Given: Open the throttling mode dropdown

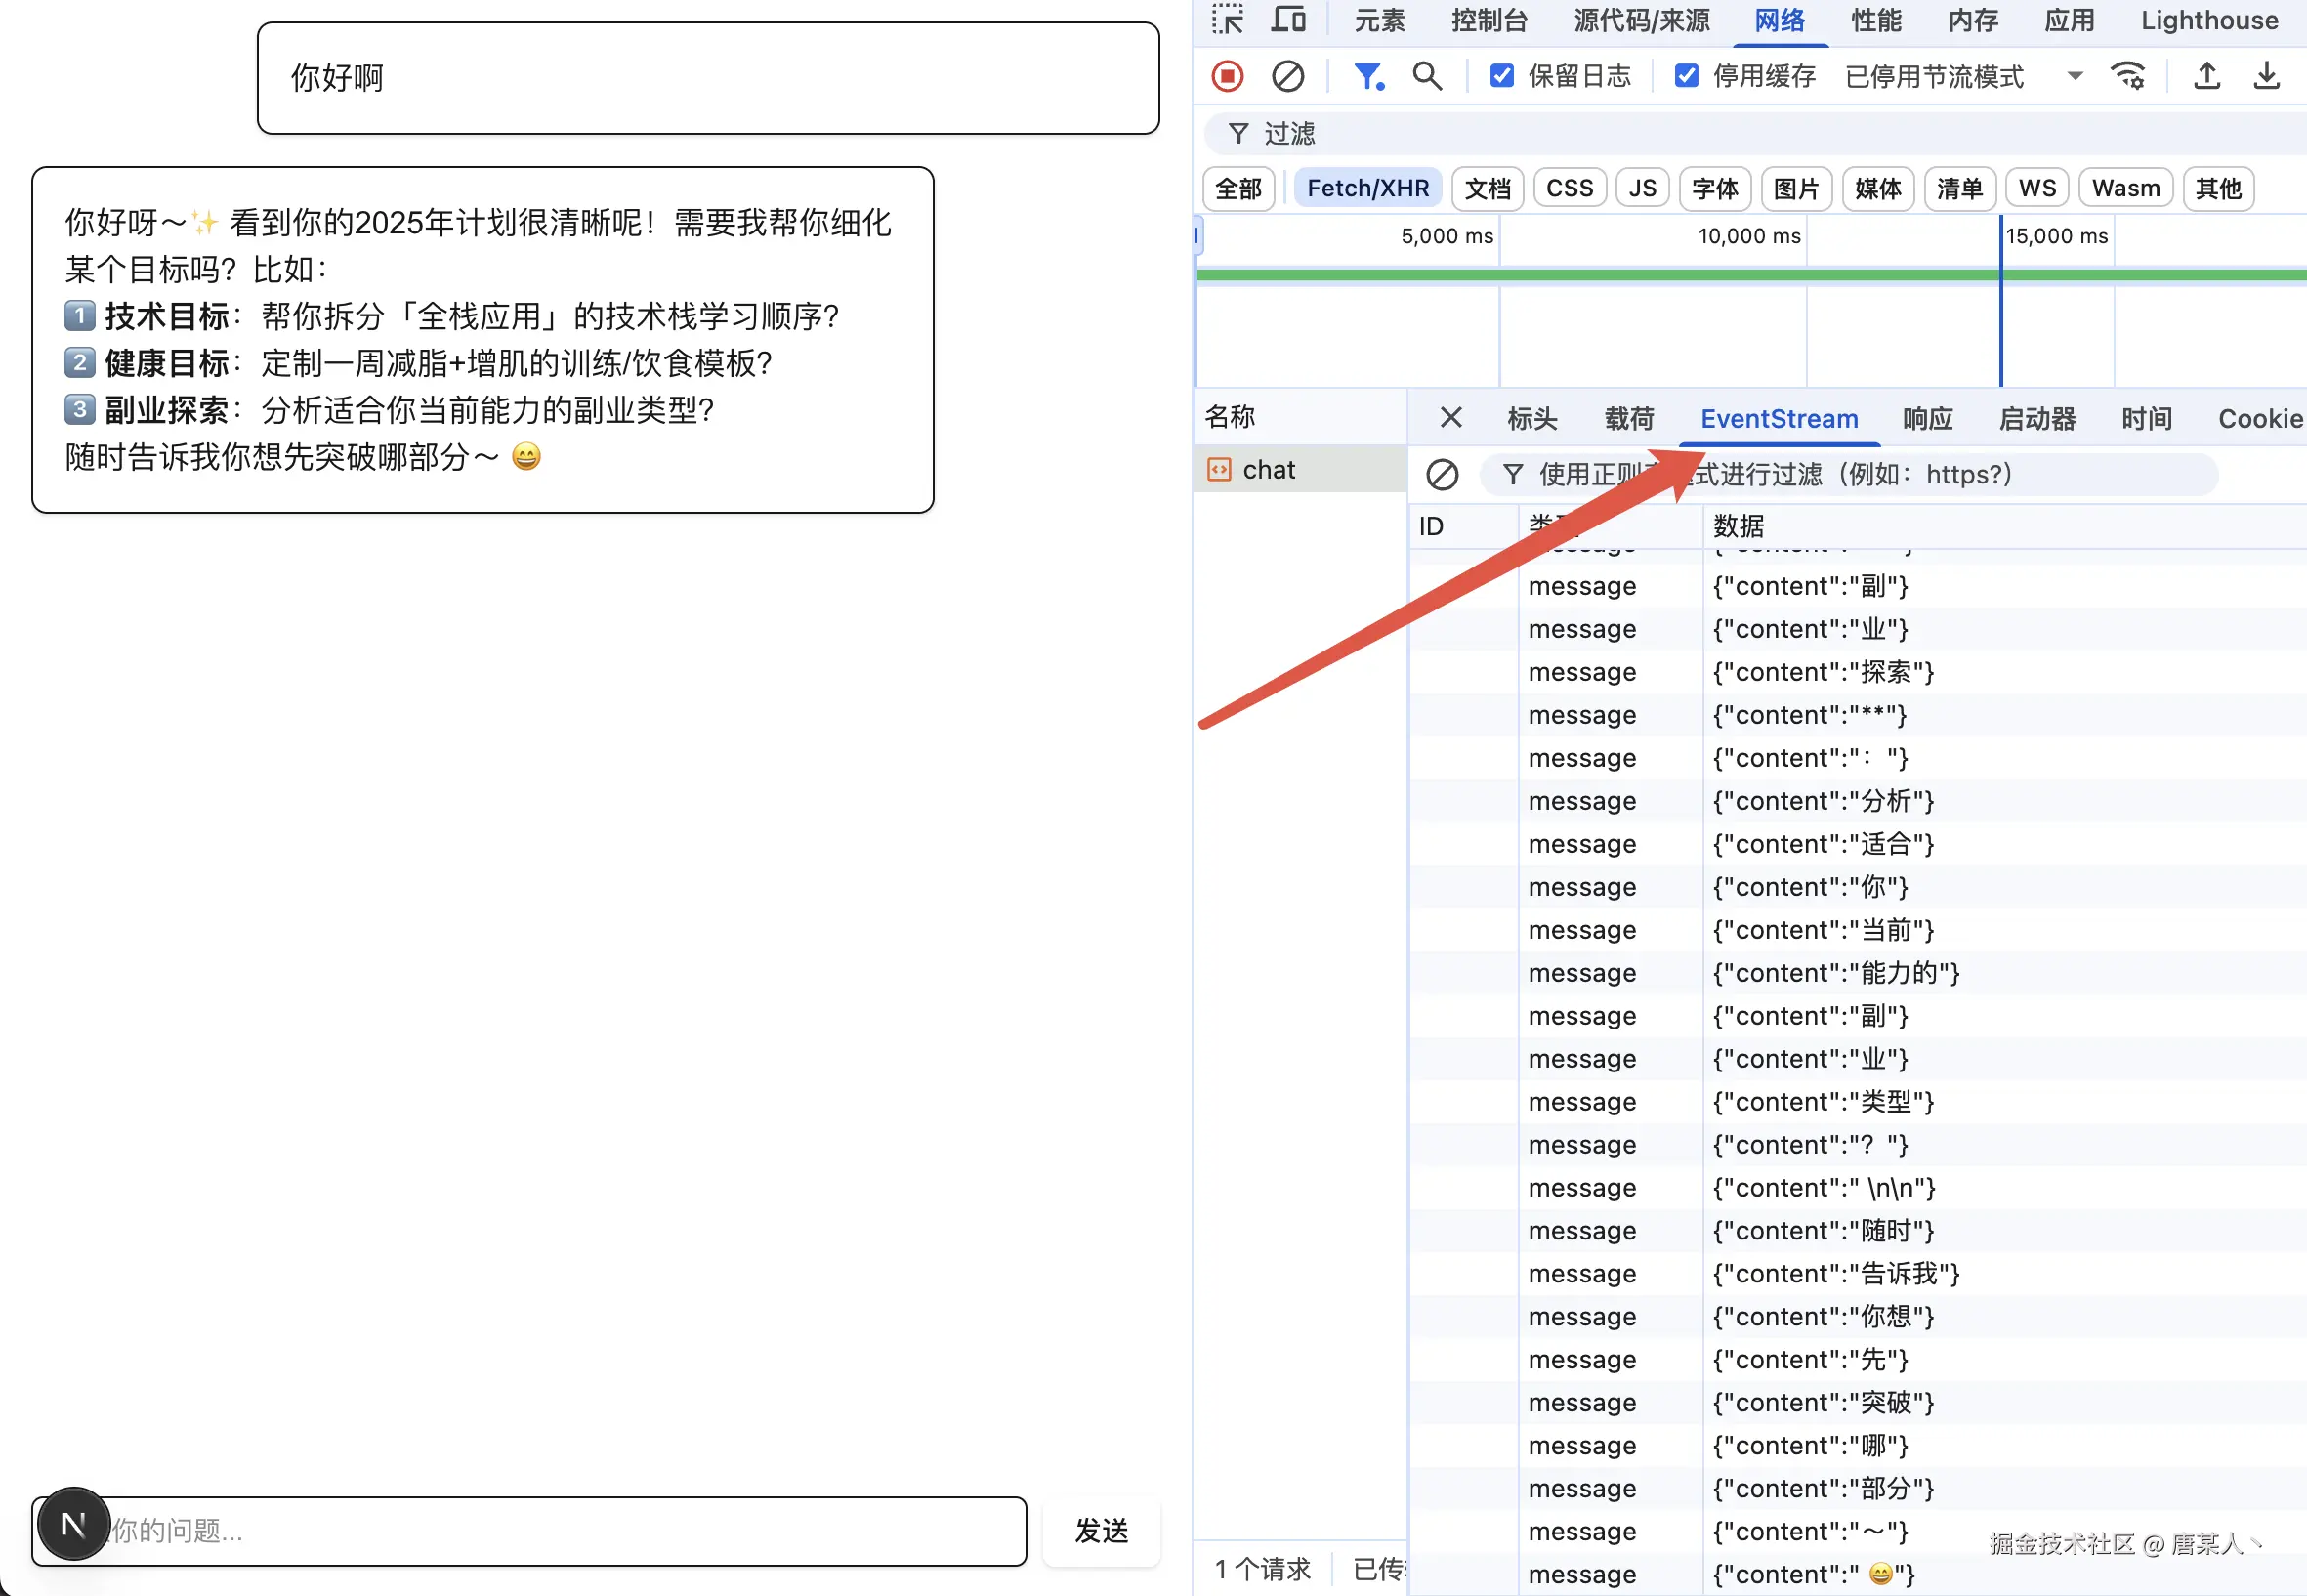Looking at the screenshot, I should [x=2074, y=76].
